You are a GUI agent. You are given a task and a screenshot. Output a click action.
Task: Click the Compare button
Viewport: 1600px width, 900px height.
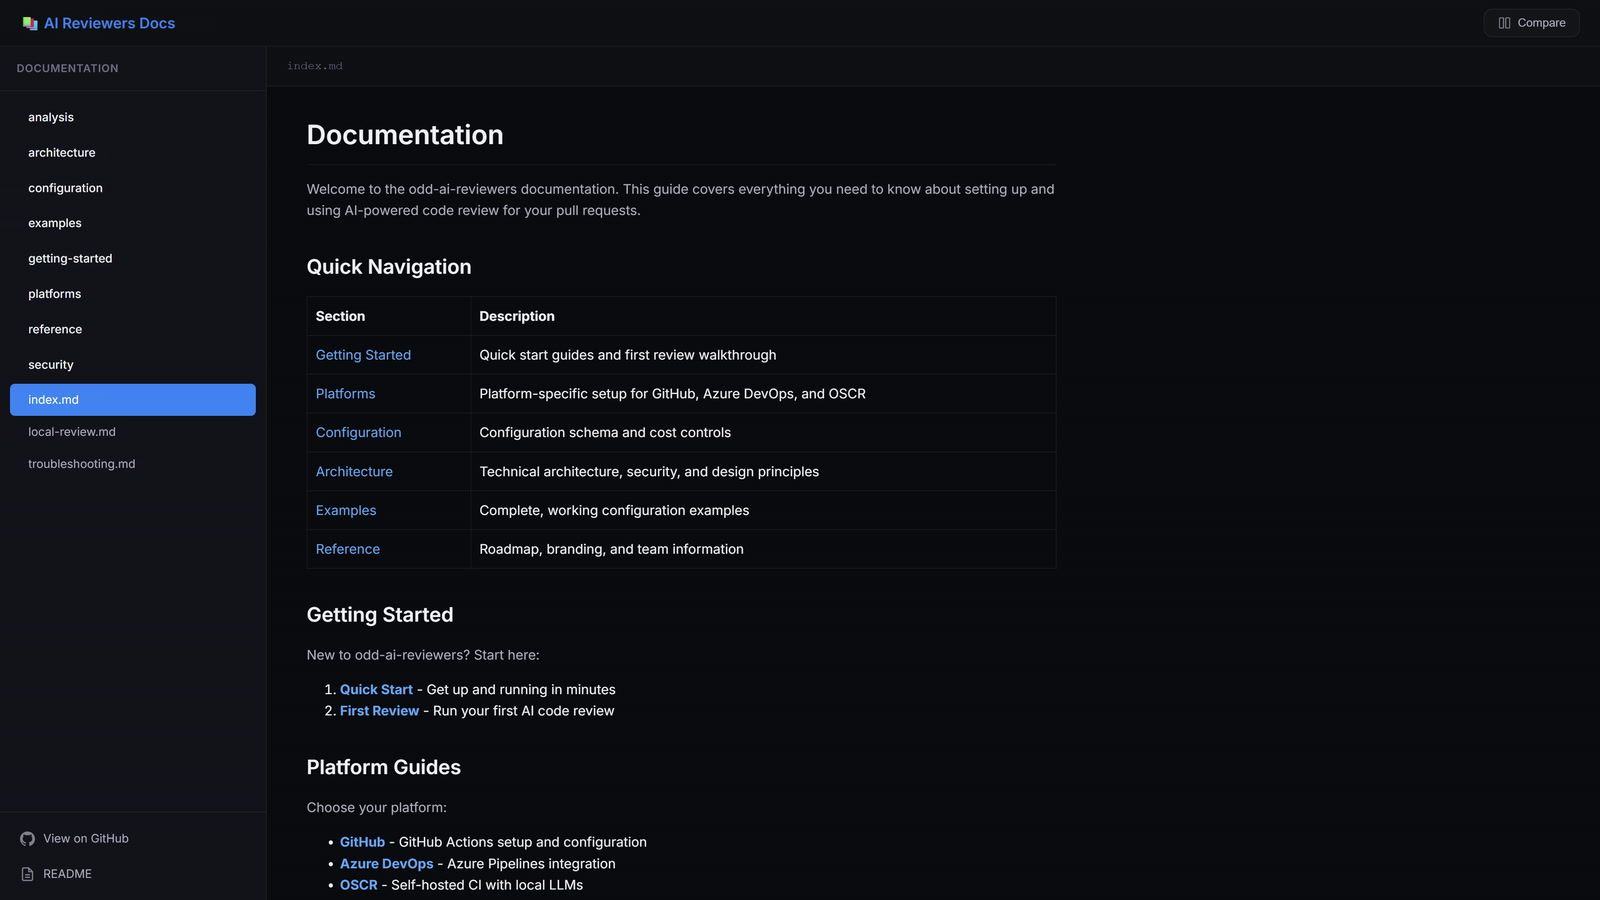[1531, 23]
